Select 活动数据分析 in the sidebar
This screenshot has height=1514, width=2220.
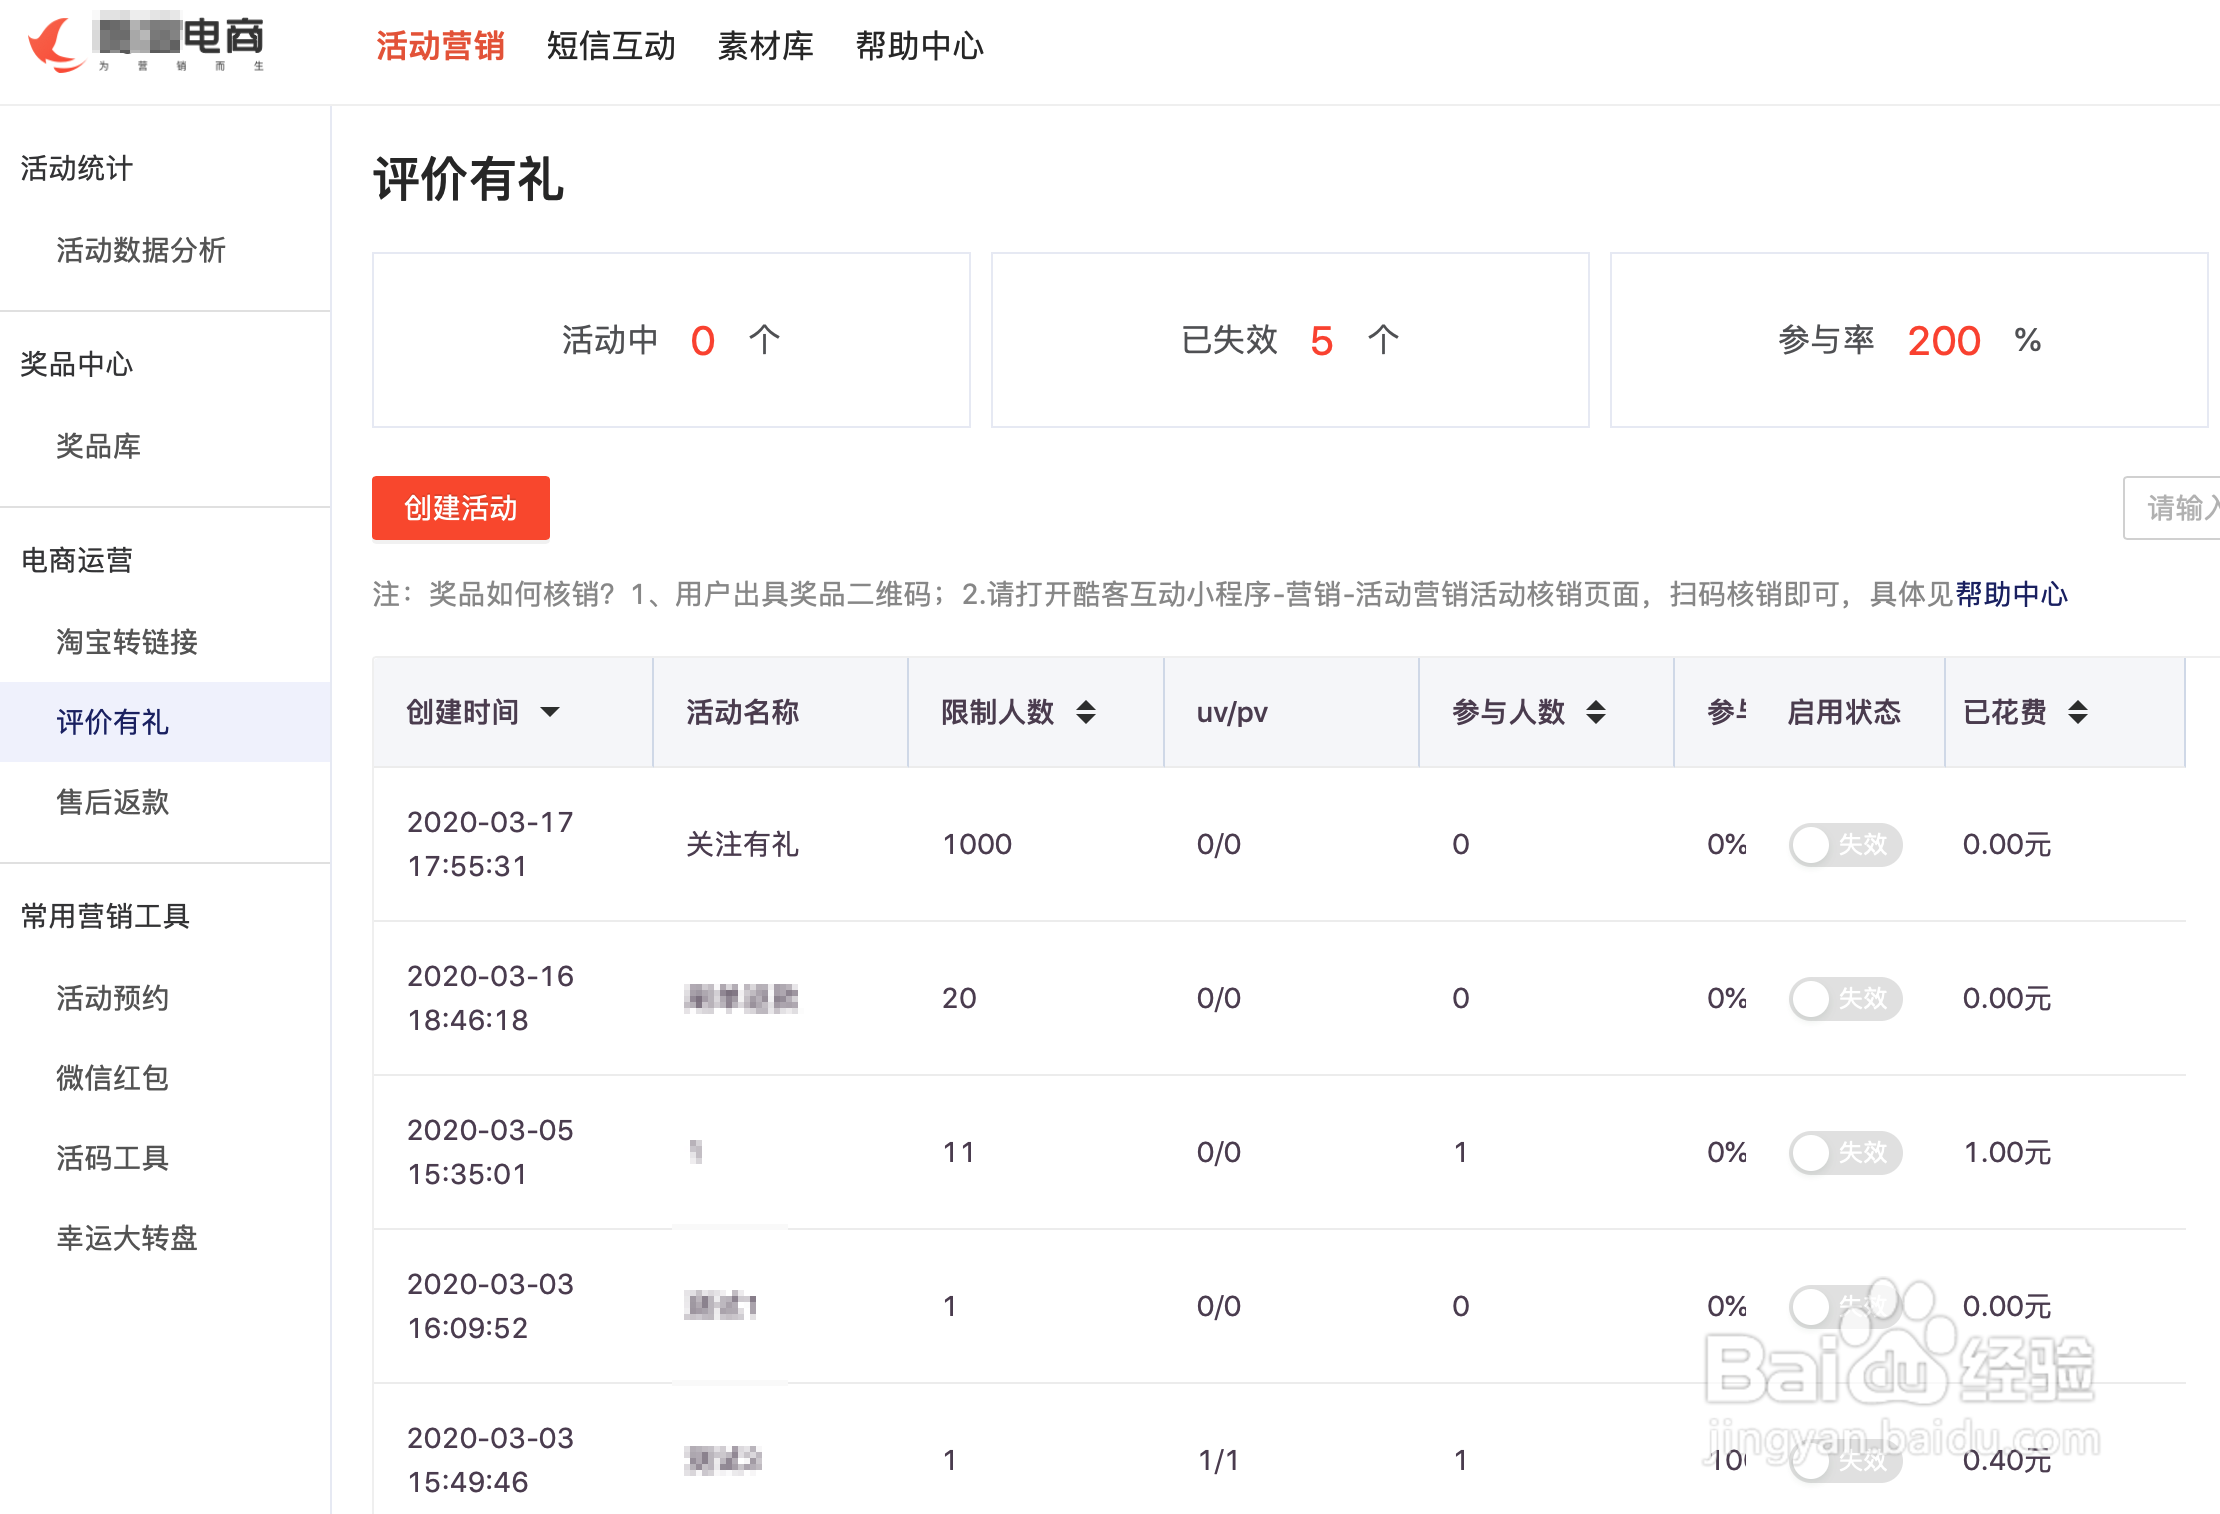140,251
